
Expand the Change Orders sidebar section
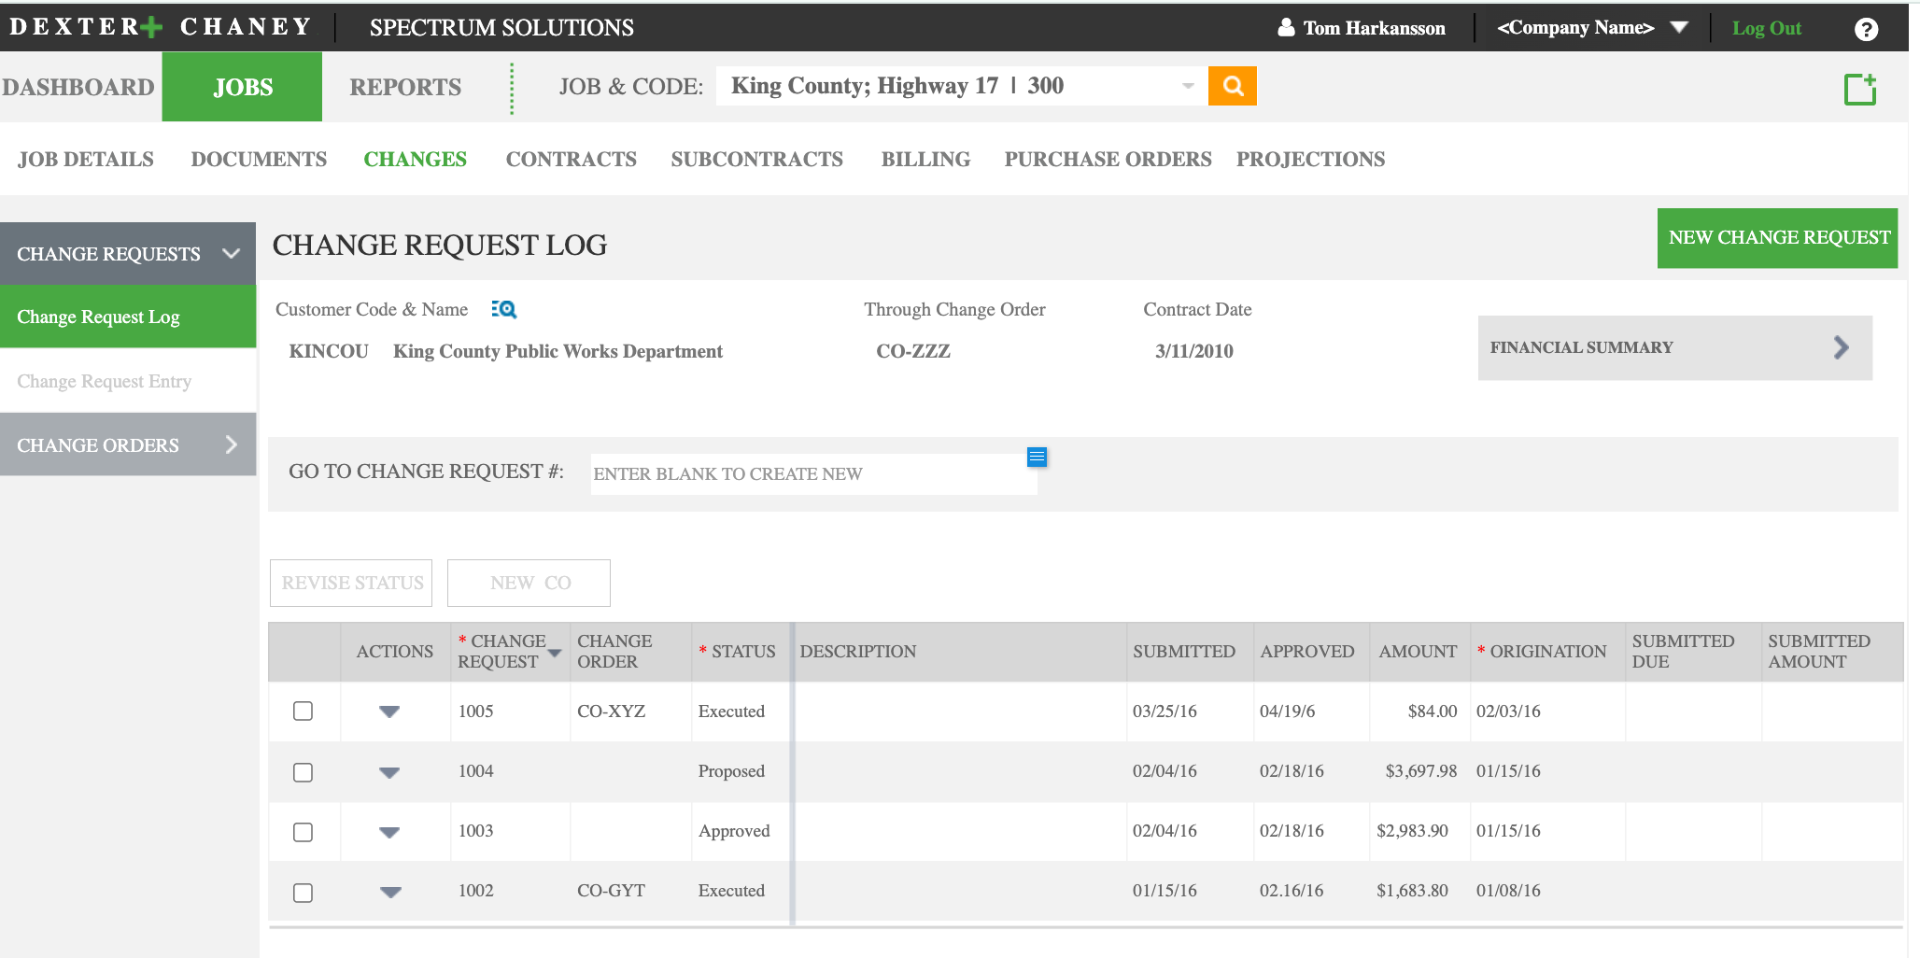click(231, 444)
